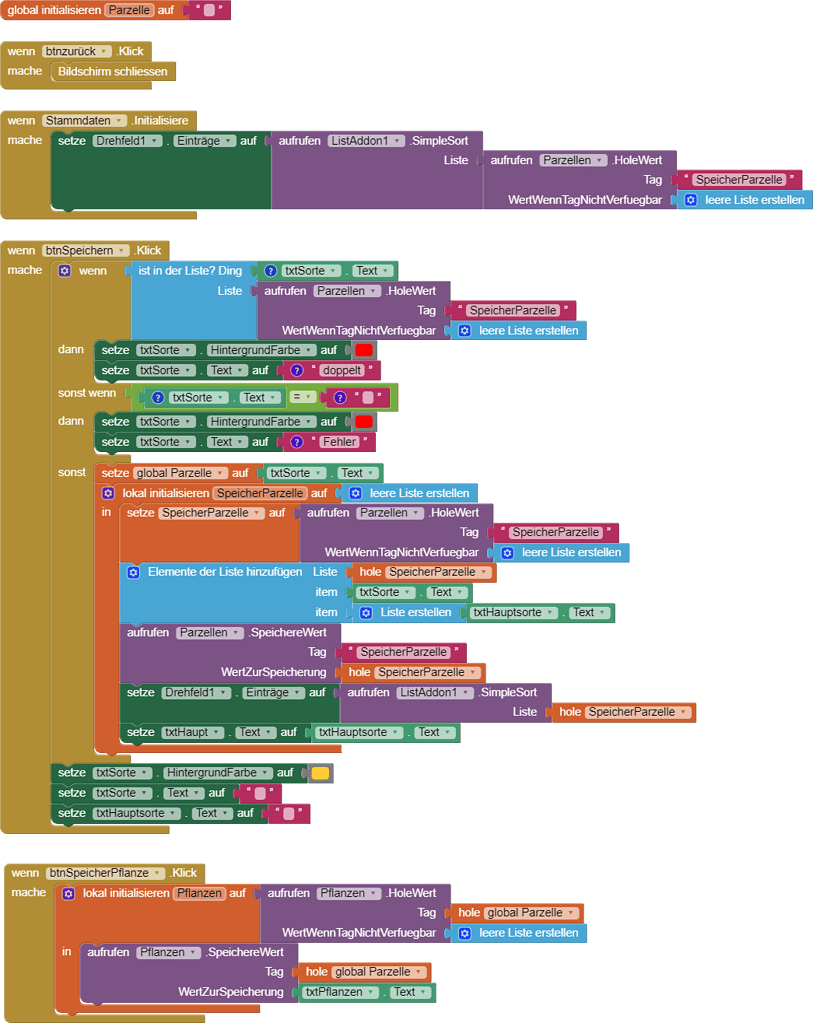This screenshot has height=1023, width=813.
Task: Click gear icon on Liste erstellen txtHauptsorte block
Action: [x=366, y=612]
